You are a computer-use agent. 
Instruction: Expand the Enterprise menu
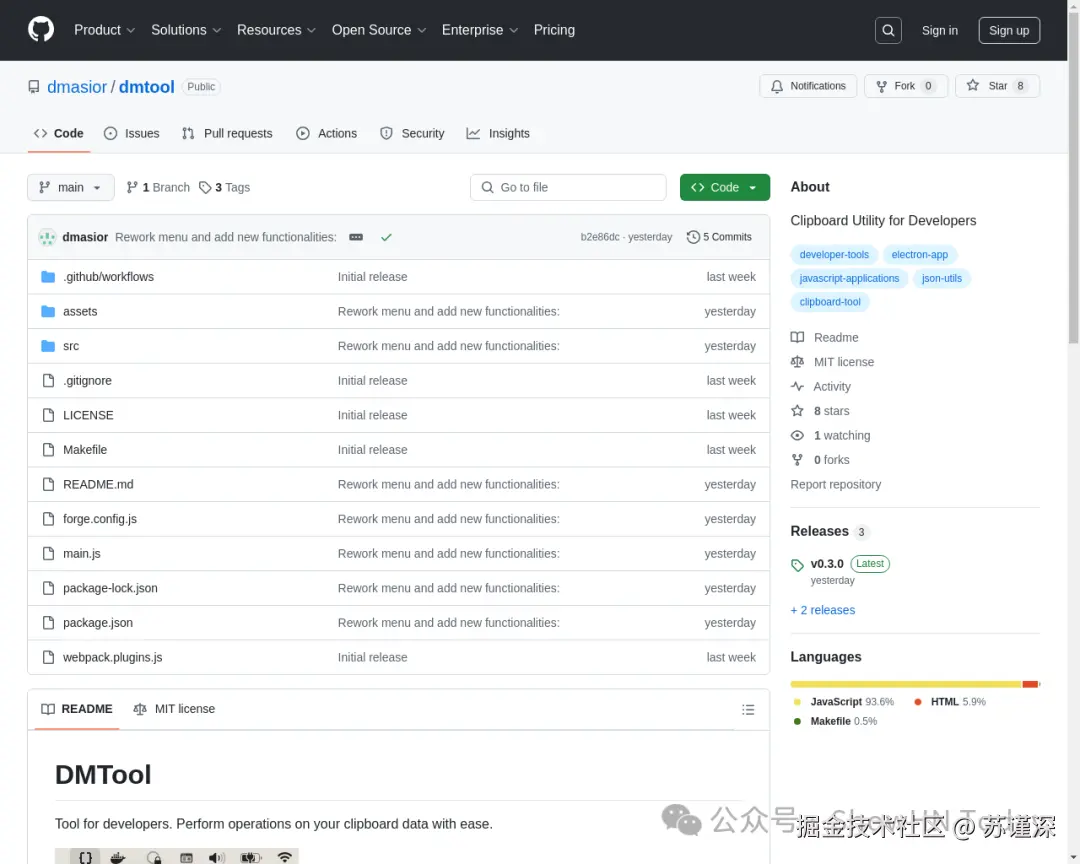point(479,30)
